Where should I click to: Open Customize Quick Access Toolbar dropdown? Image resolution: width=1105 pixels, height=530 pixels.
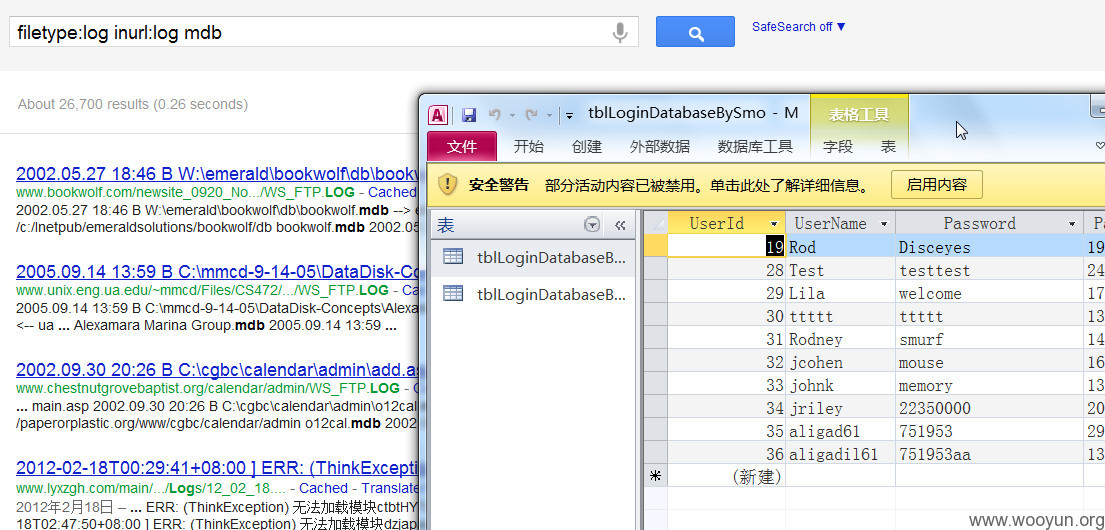tap(569, 116)
